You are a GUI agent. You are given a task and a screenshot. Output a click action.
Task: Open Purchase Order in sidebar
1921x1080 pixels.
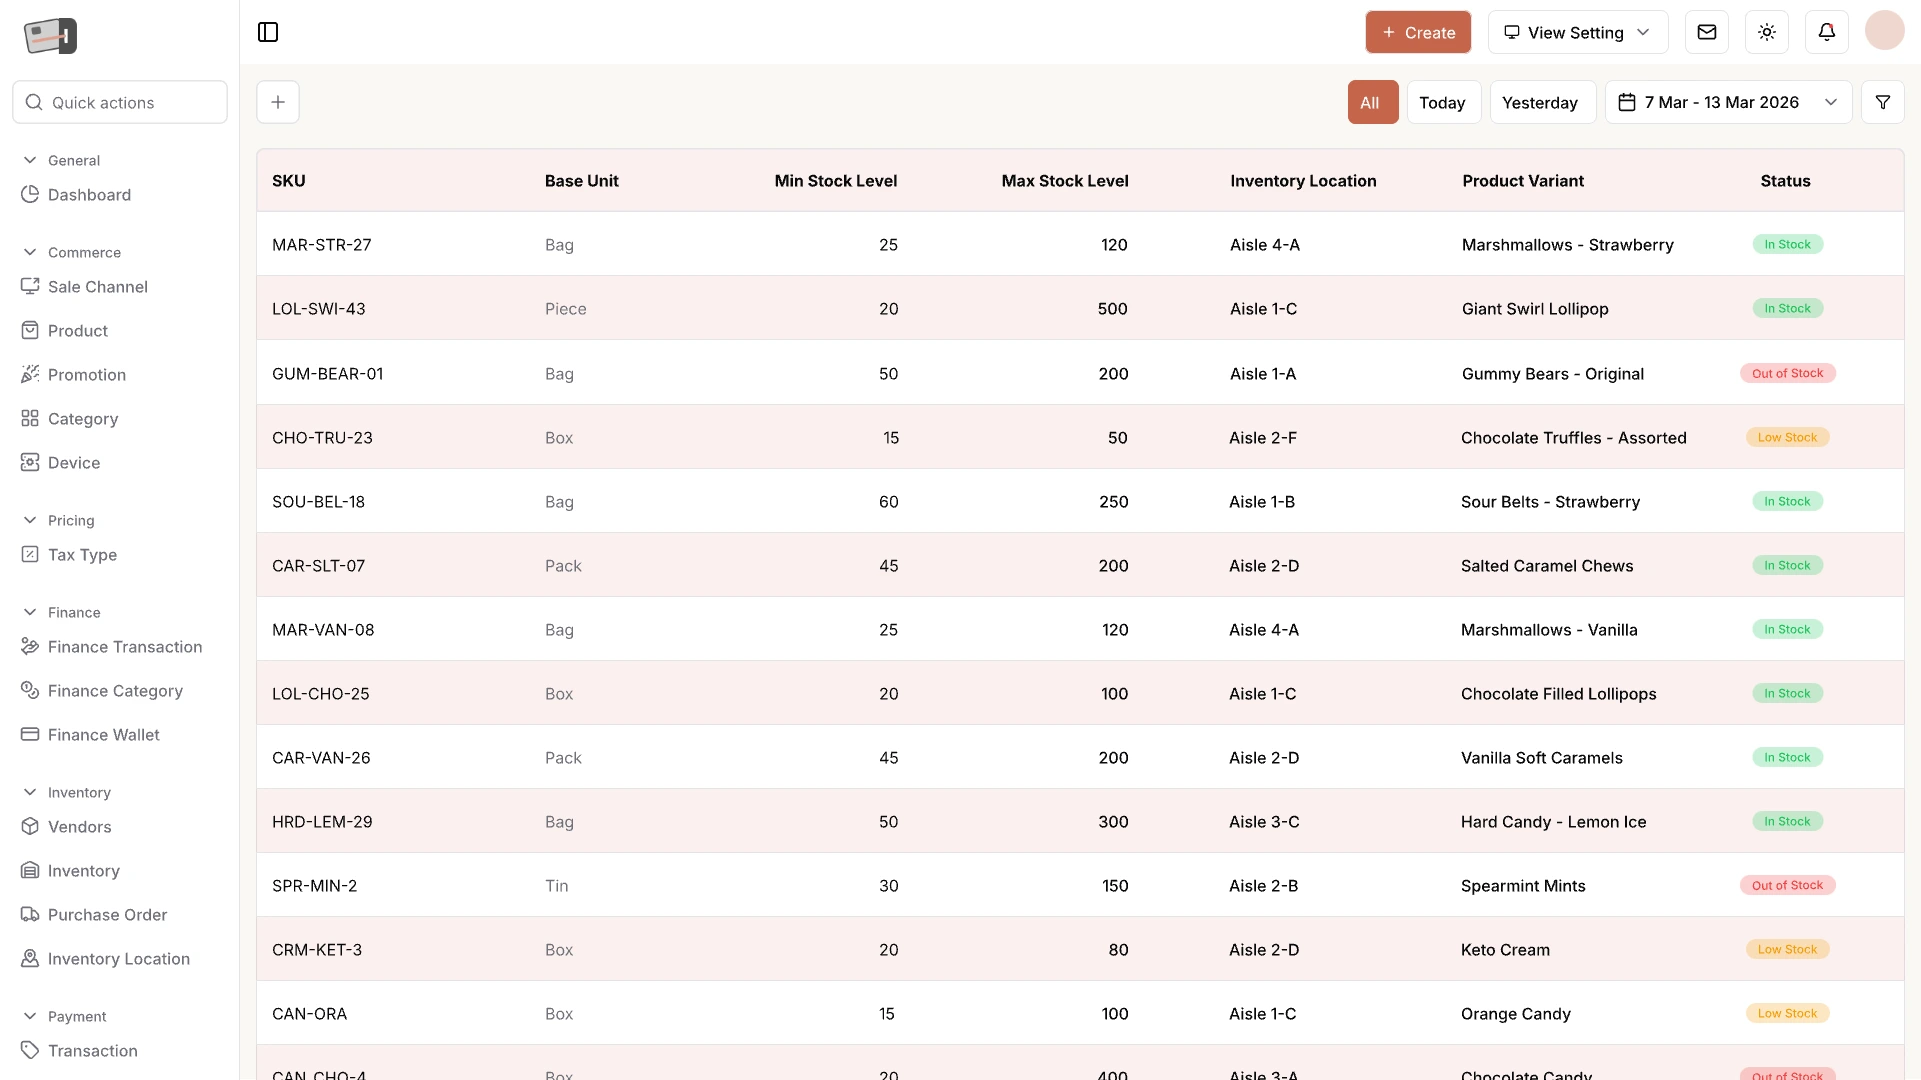(107, 915)
